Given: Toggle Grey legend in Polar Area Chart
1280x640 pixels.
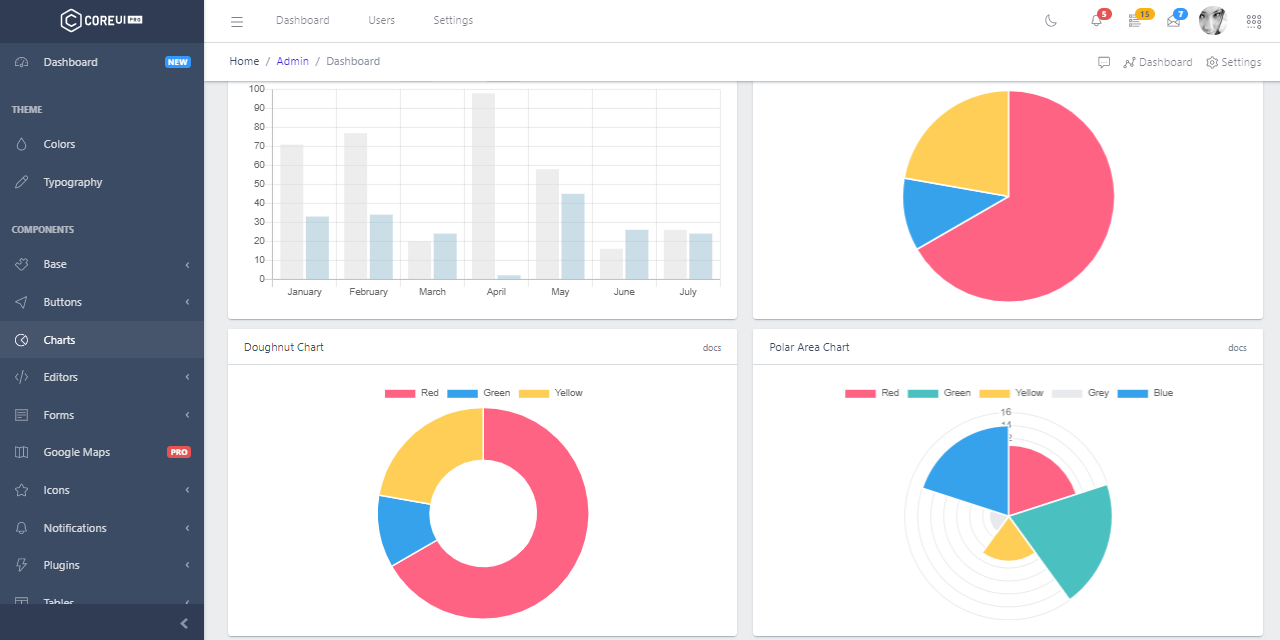Looking at the screenshot, I should [x=1081, y=393].
